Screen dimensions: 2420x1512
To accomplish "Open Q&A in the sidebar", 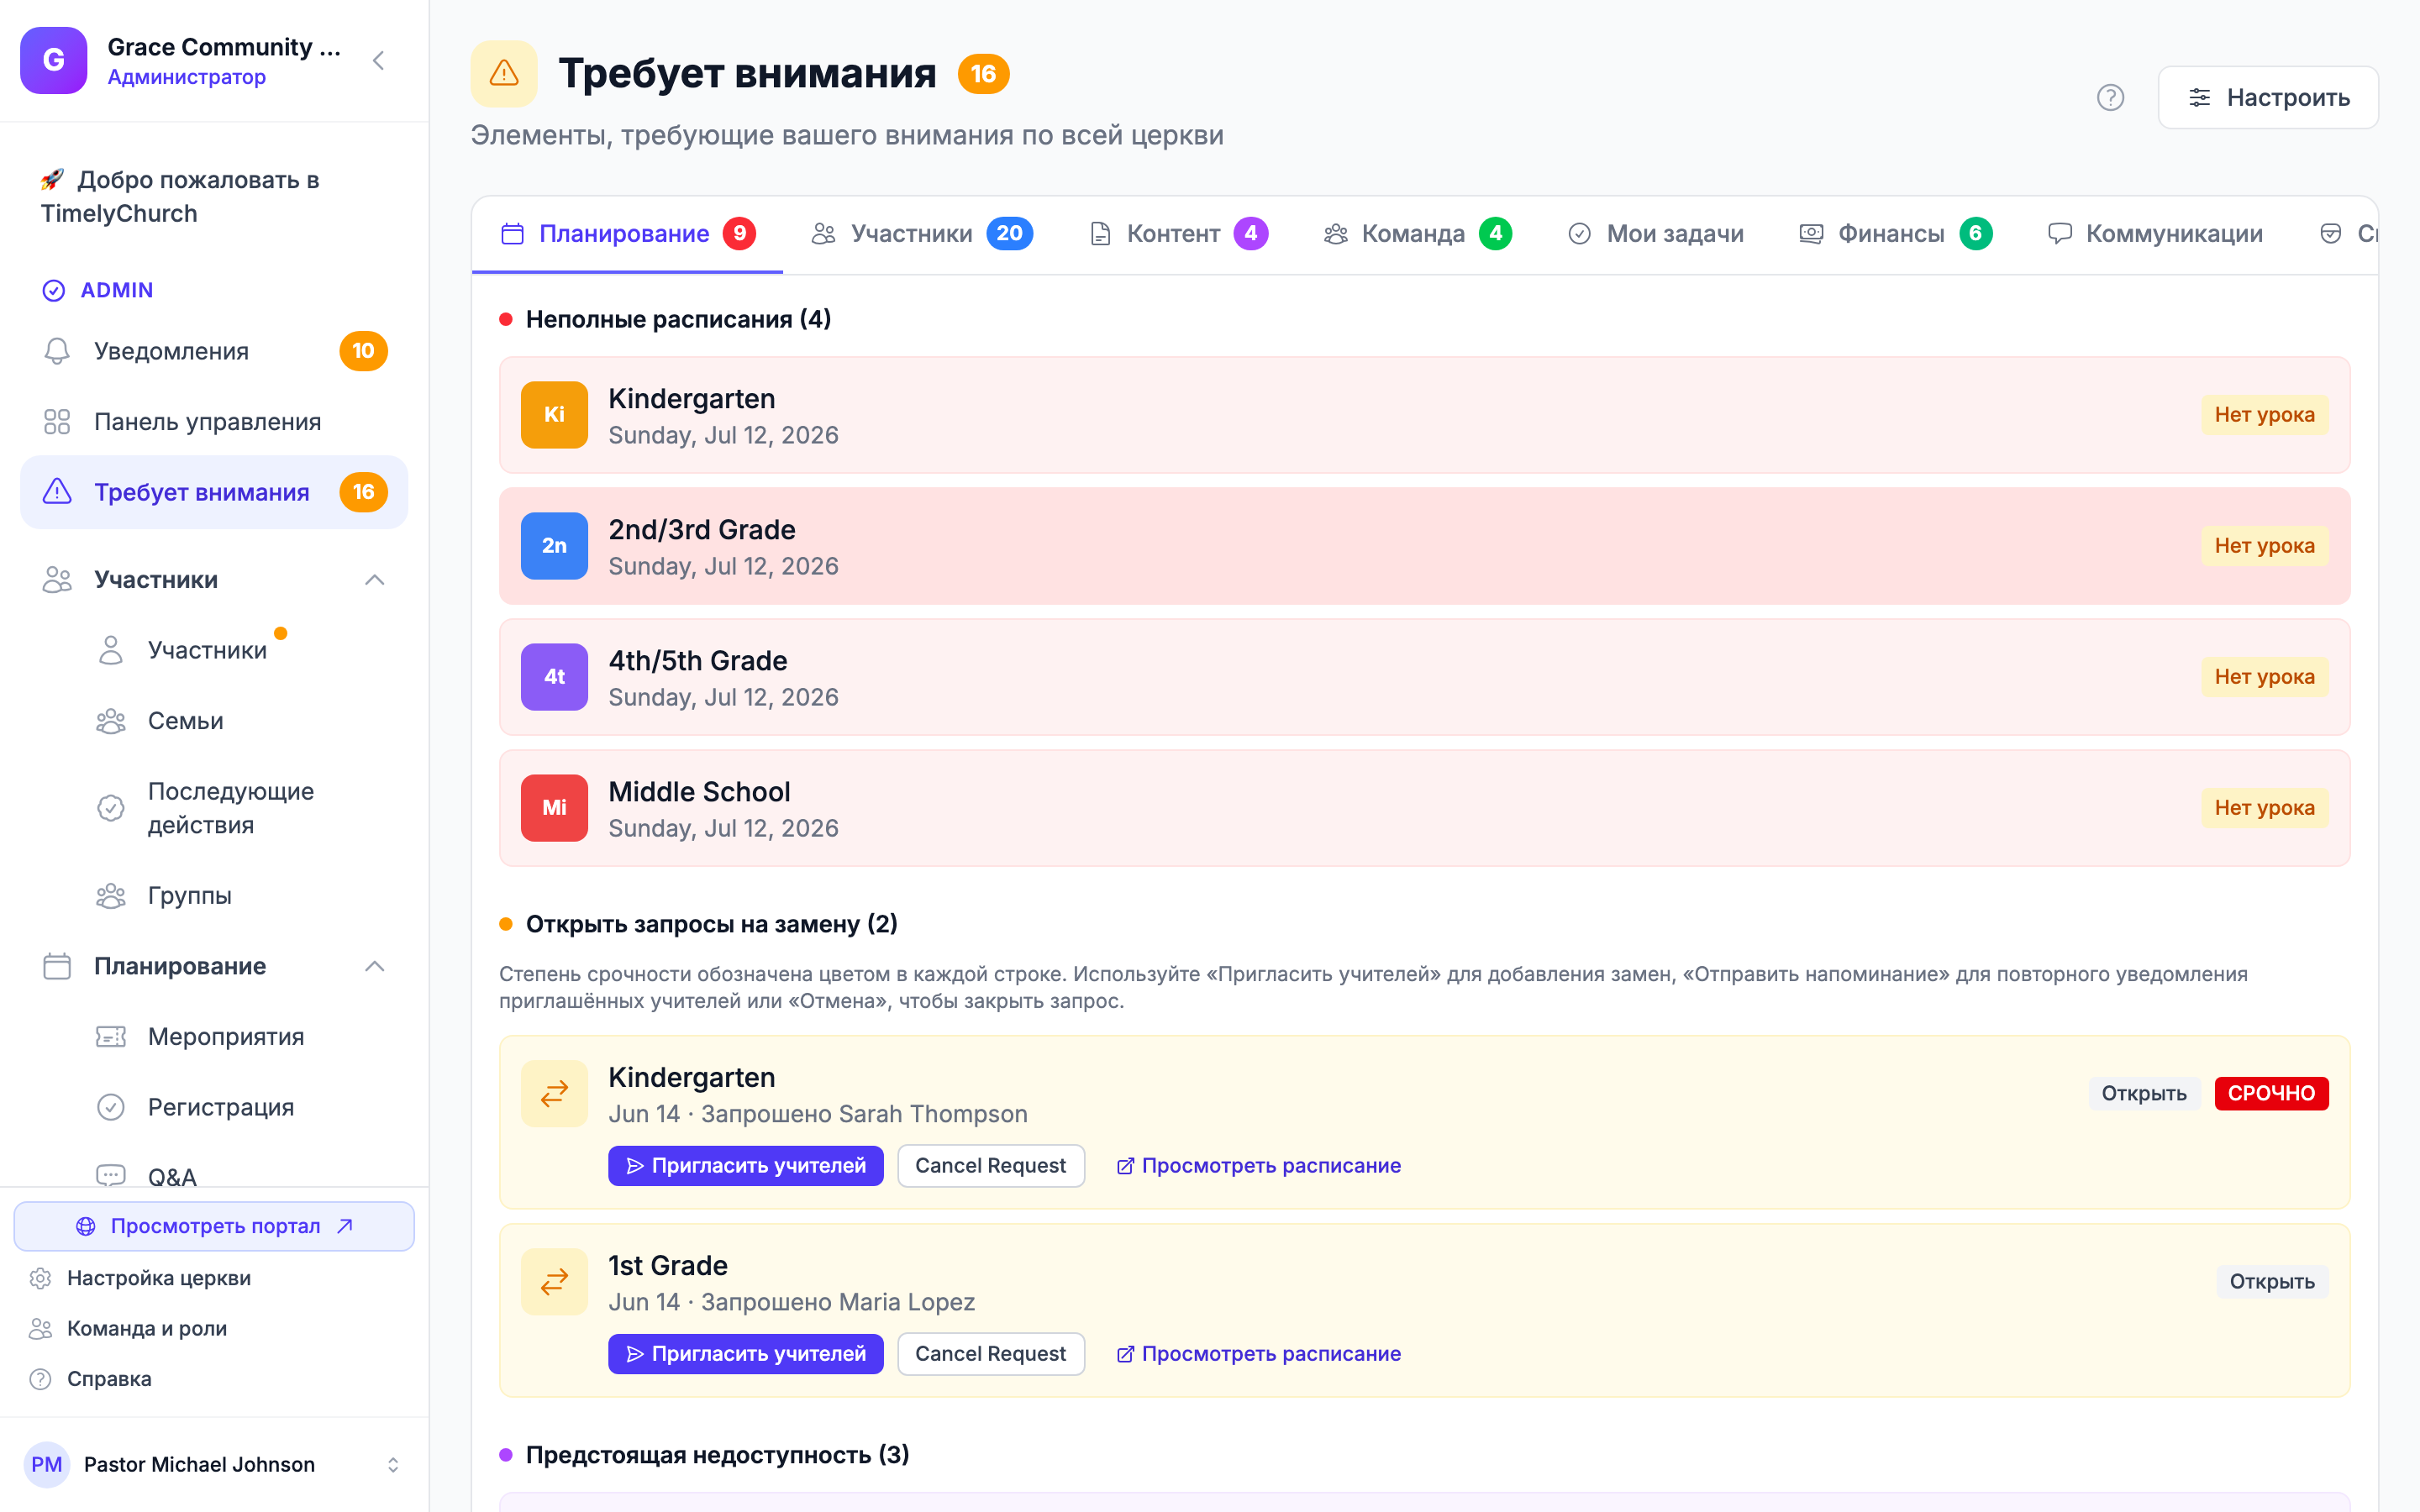I will [x=172, y=1177].
